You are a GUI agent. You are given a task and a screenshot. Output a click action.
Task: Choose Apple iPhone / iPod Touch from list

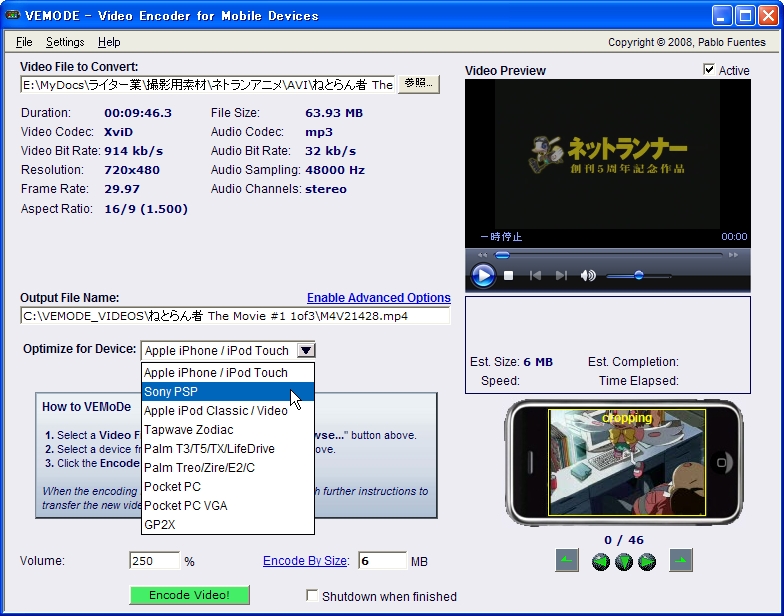228,372
